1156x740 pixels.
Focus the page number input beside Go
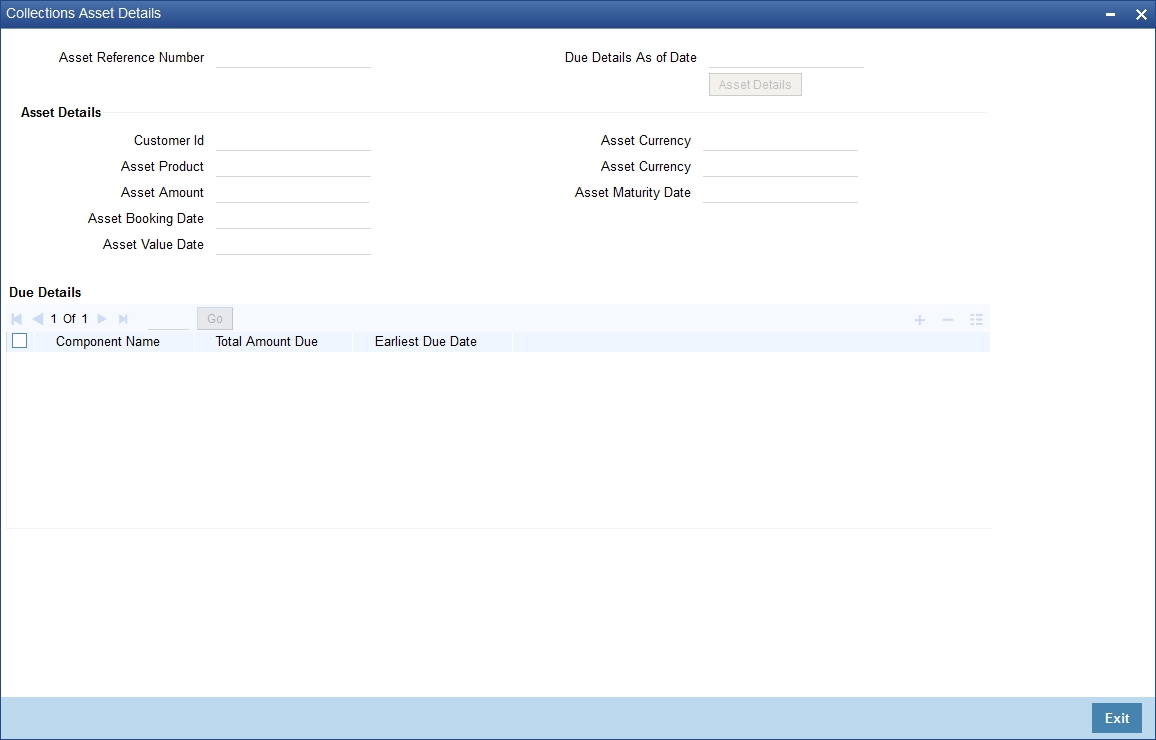tap(168, 319)
